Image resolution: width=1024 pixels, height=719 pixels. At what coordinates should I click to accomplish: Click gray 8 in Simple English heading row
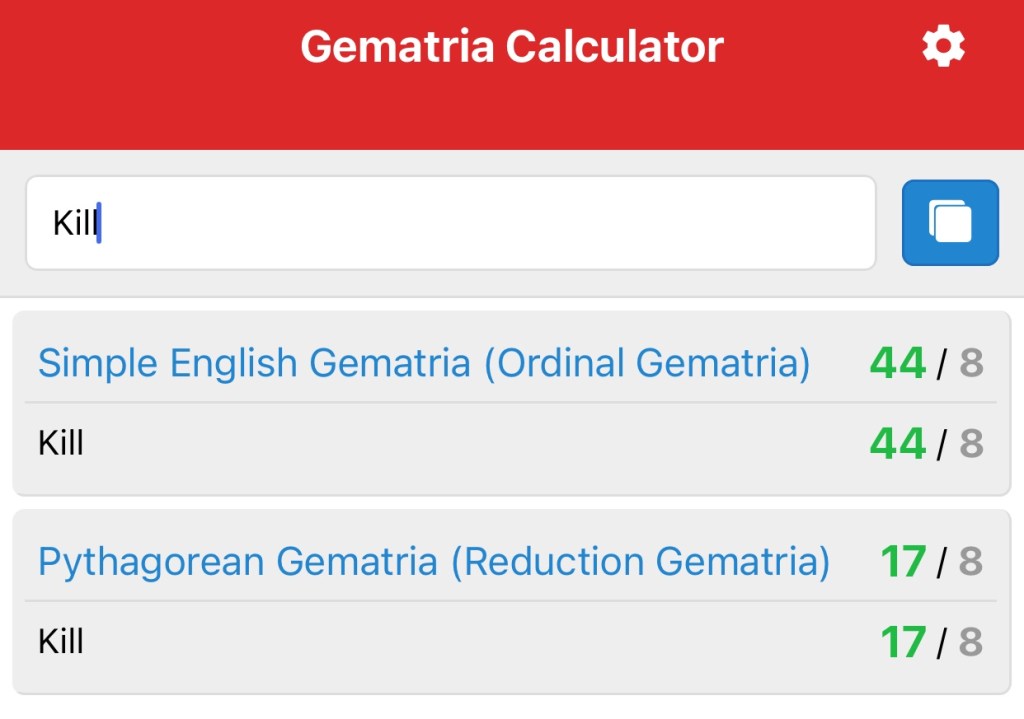tap(971, 364)
